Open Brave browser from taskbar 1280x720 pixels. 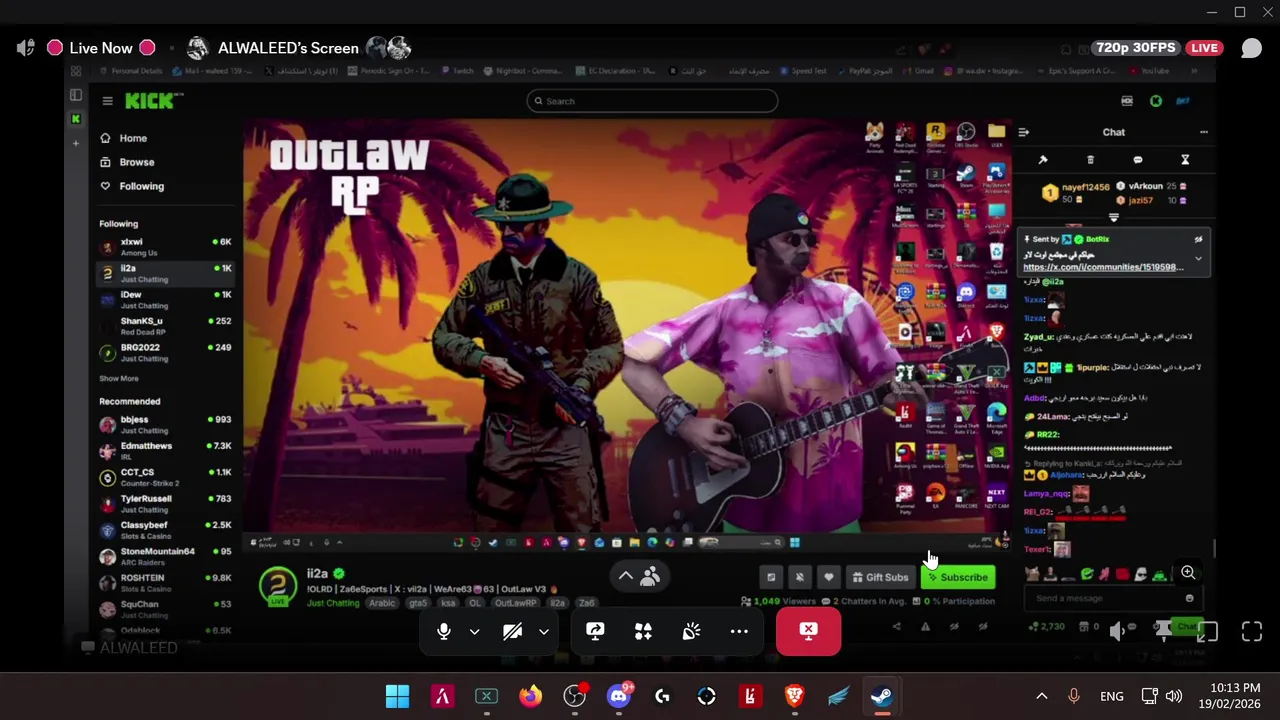click(x=794, y=696)
